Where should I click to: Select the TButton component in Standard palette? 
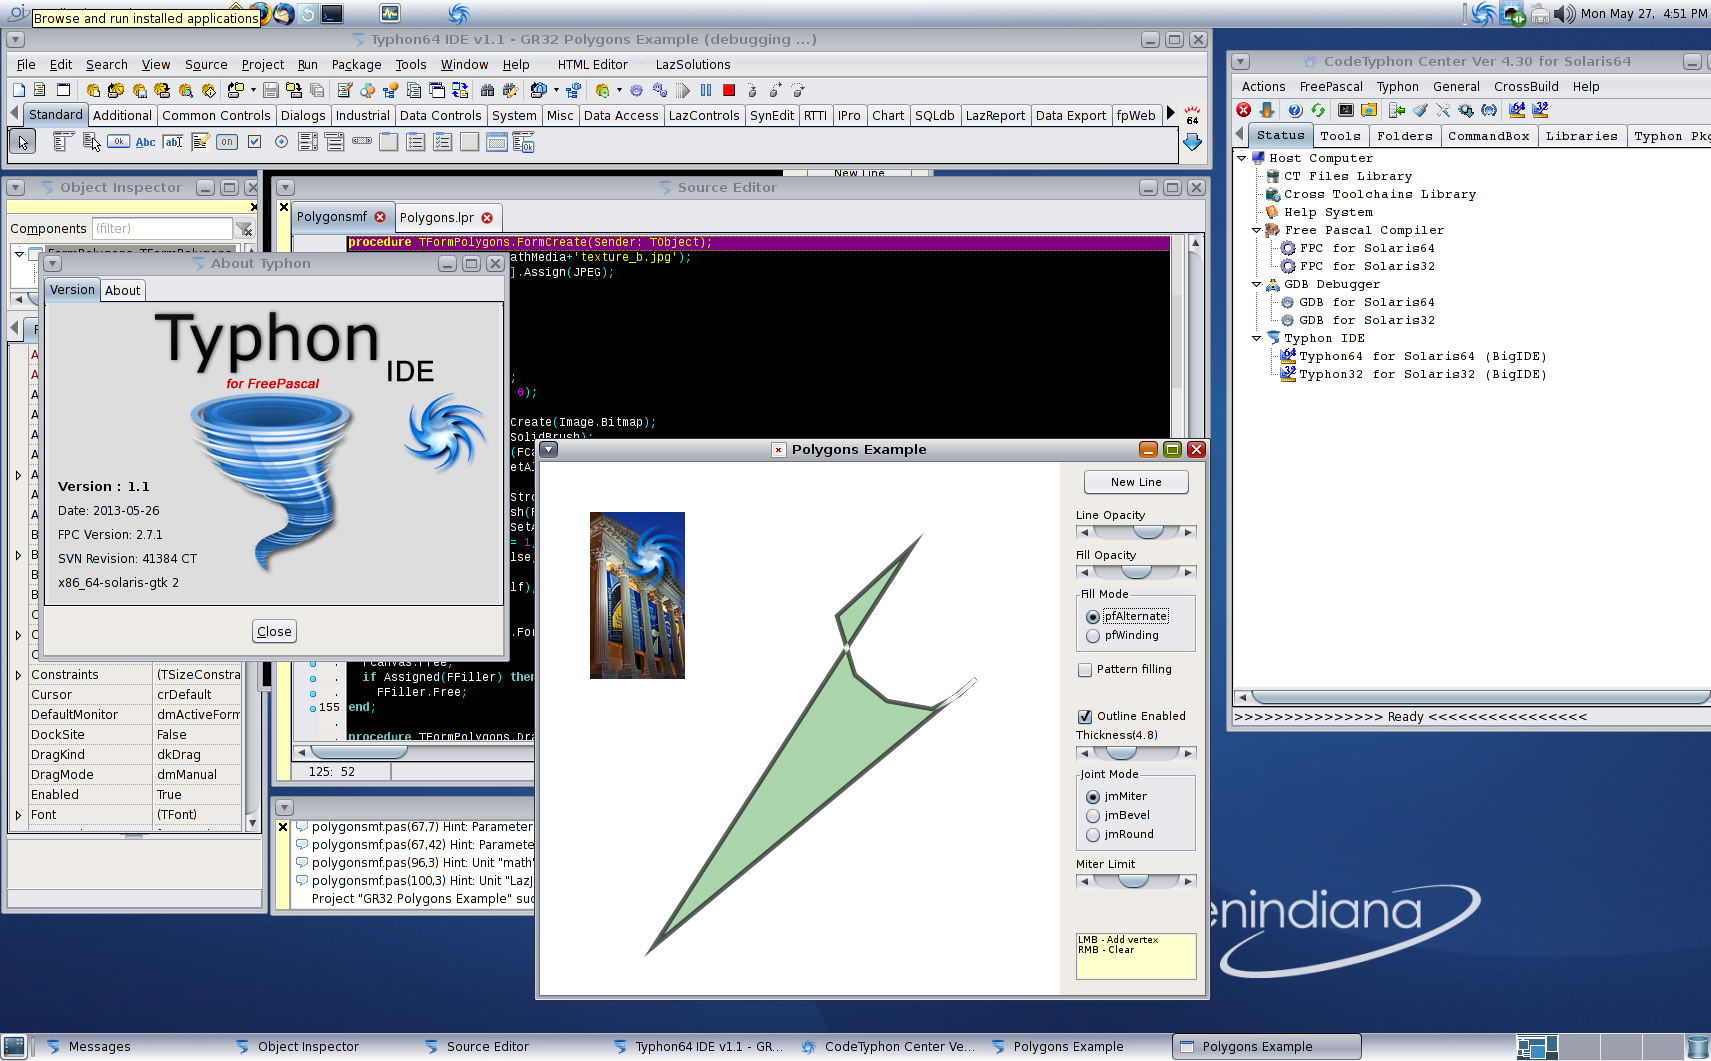(118, 141)
